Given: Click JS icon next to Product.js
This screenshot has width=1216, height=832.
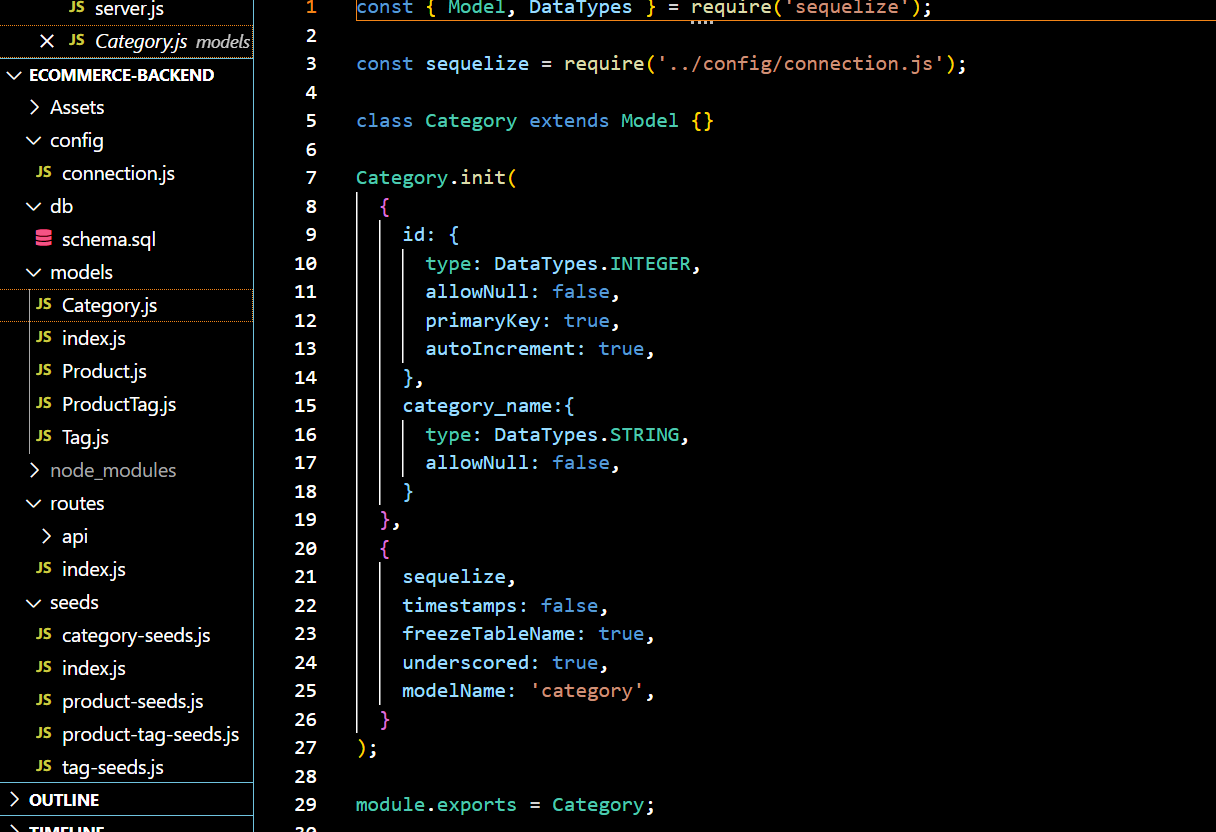Looking at the screenshot, I should 43,371.
